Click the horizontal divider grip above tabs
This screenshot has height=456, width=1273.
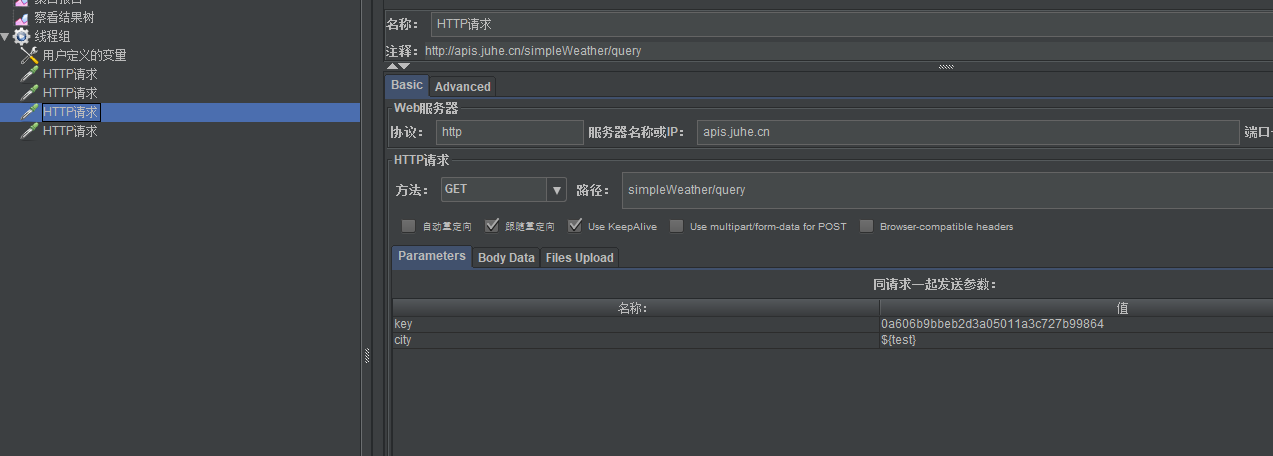click(945, 67)
